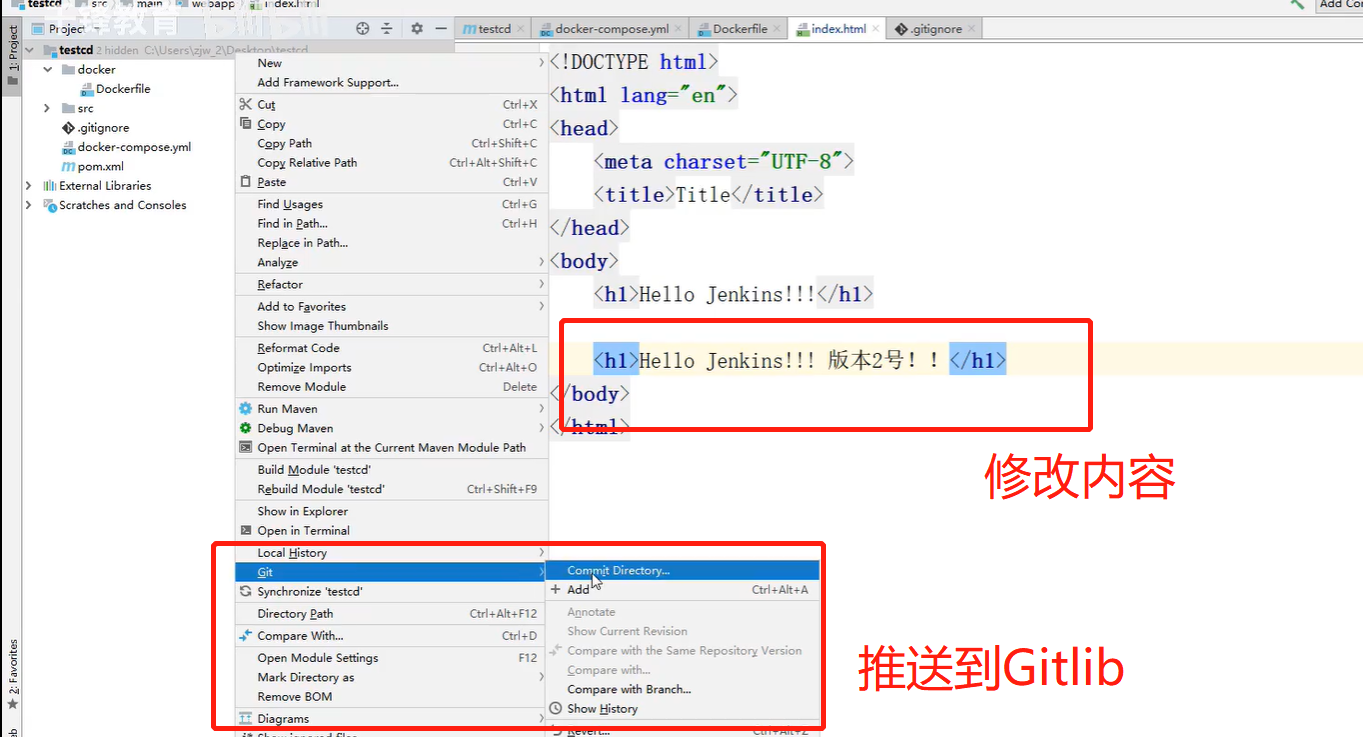
Task: Select Remove BOM
Action: (x=392, y=697)
